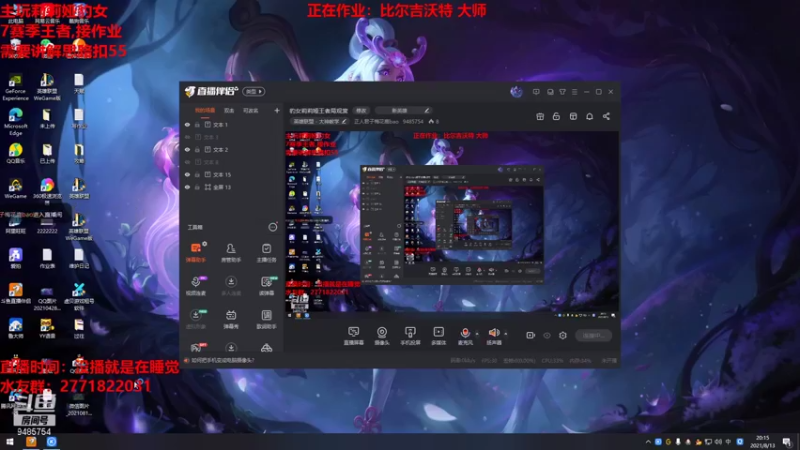Open GeForce Experience desktop shortcut

(x=15, y=87)
